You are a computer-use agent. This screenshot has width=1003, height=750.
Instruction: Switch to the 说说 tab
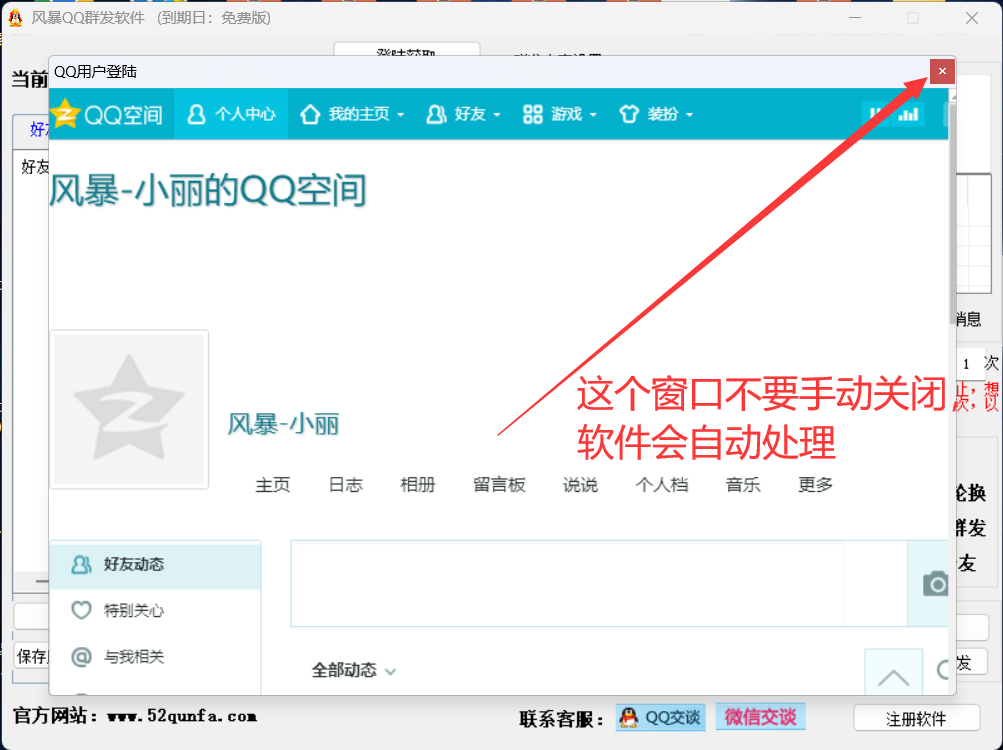click(580, 484)
